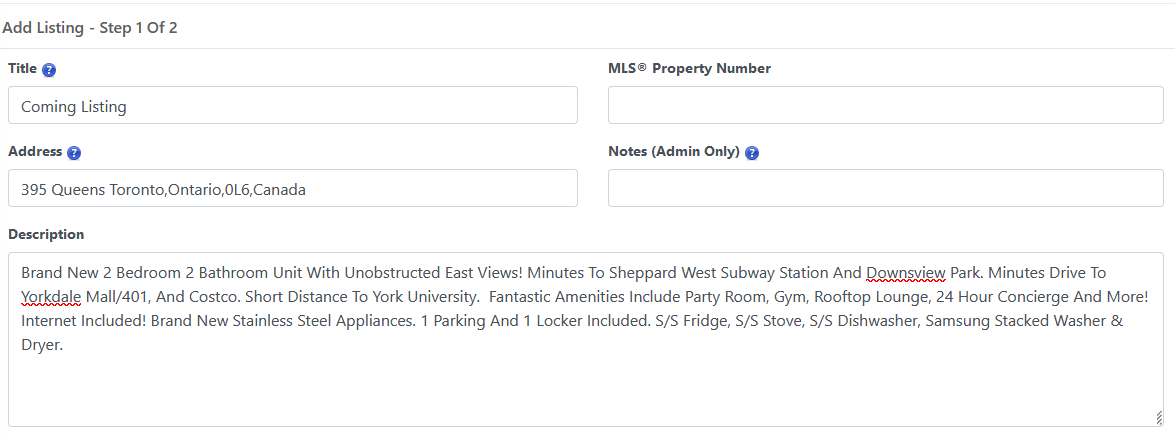Select the Address input with 395 Queens
1175x438 pixels.
pos(292,189)
